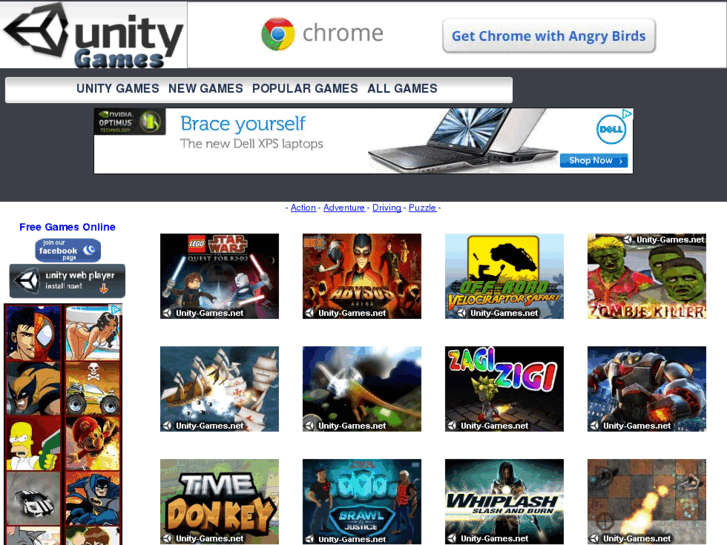Click speaker icon on Zombie Killer thumbnail

[x=628, y=240]
